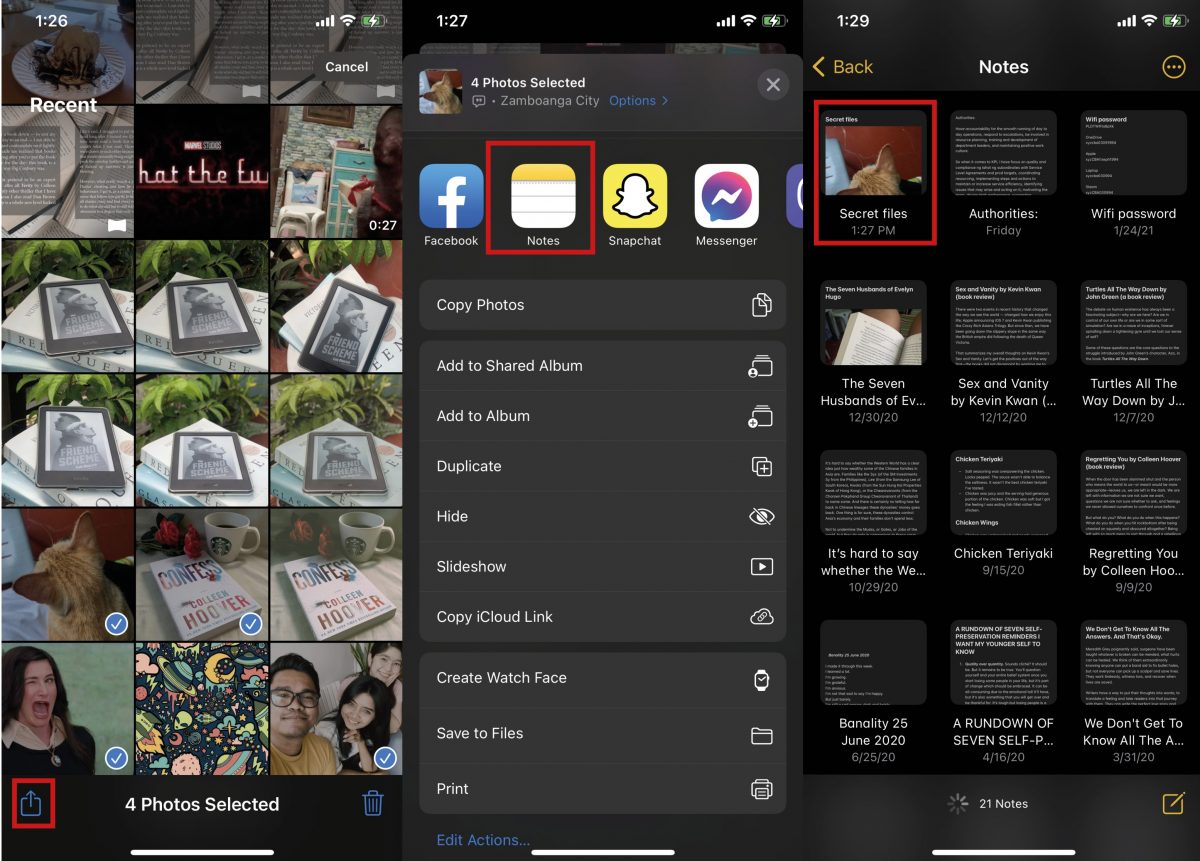Open the Secret files note
Image resolution: width=1200 pixels, height=861 pixels.
tap(873, 170)
